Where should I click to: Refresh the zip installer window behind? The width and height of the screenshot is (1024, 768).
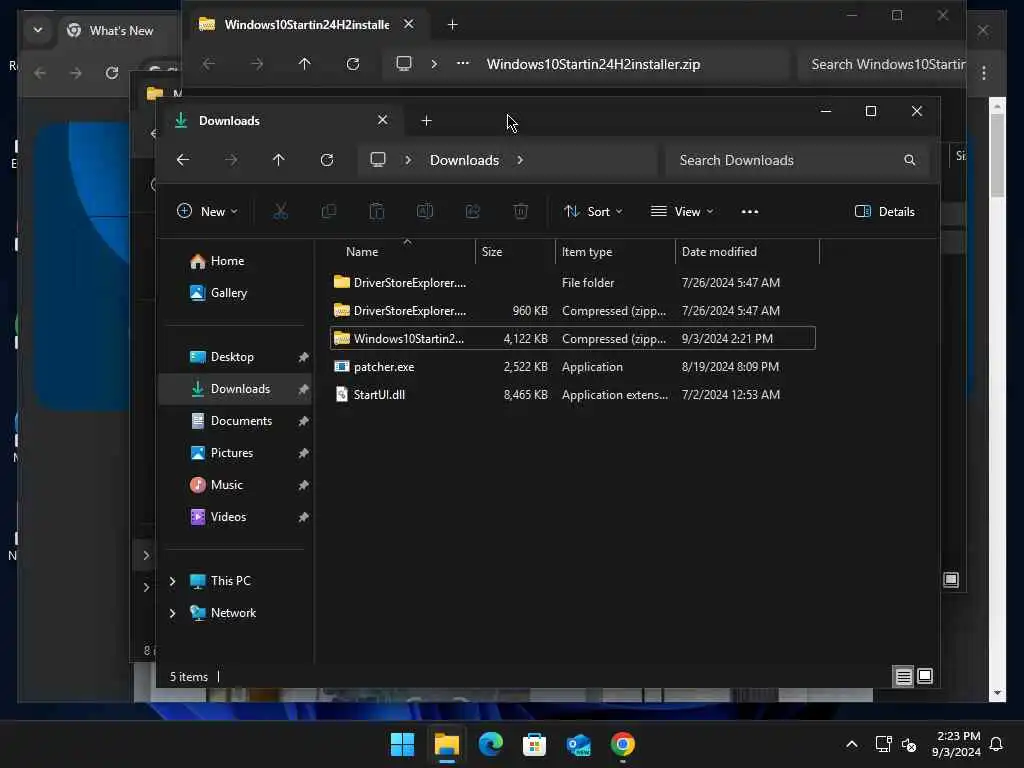click(x=353, y=64)
